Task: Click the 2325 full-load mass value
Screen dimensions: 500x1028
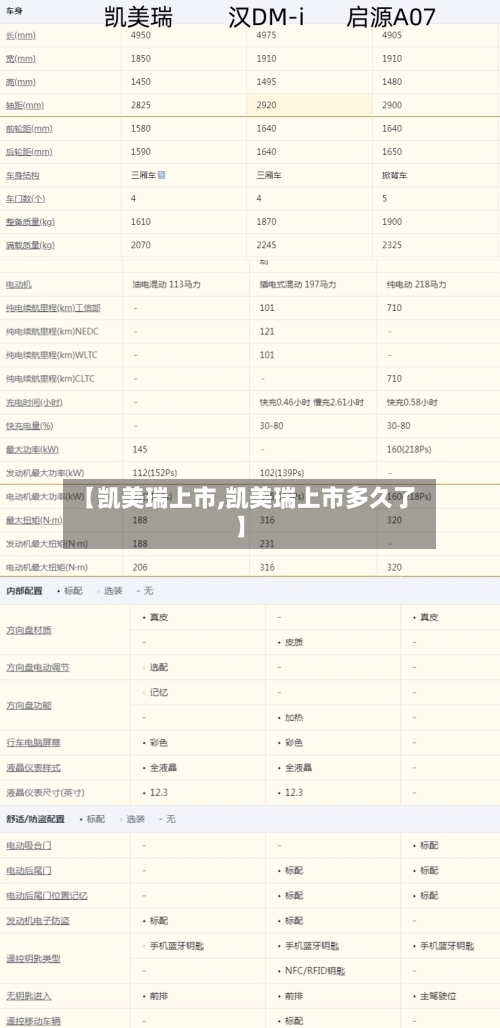Action: pos(392,245)
